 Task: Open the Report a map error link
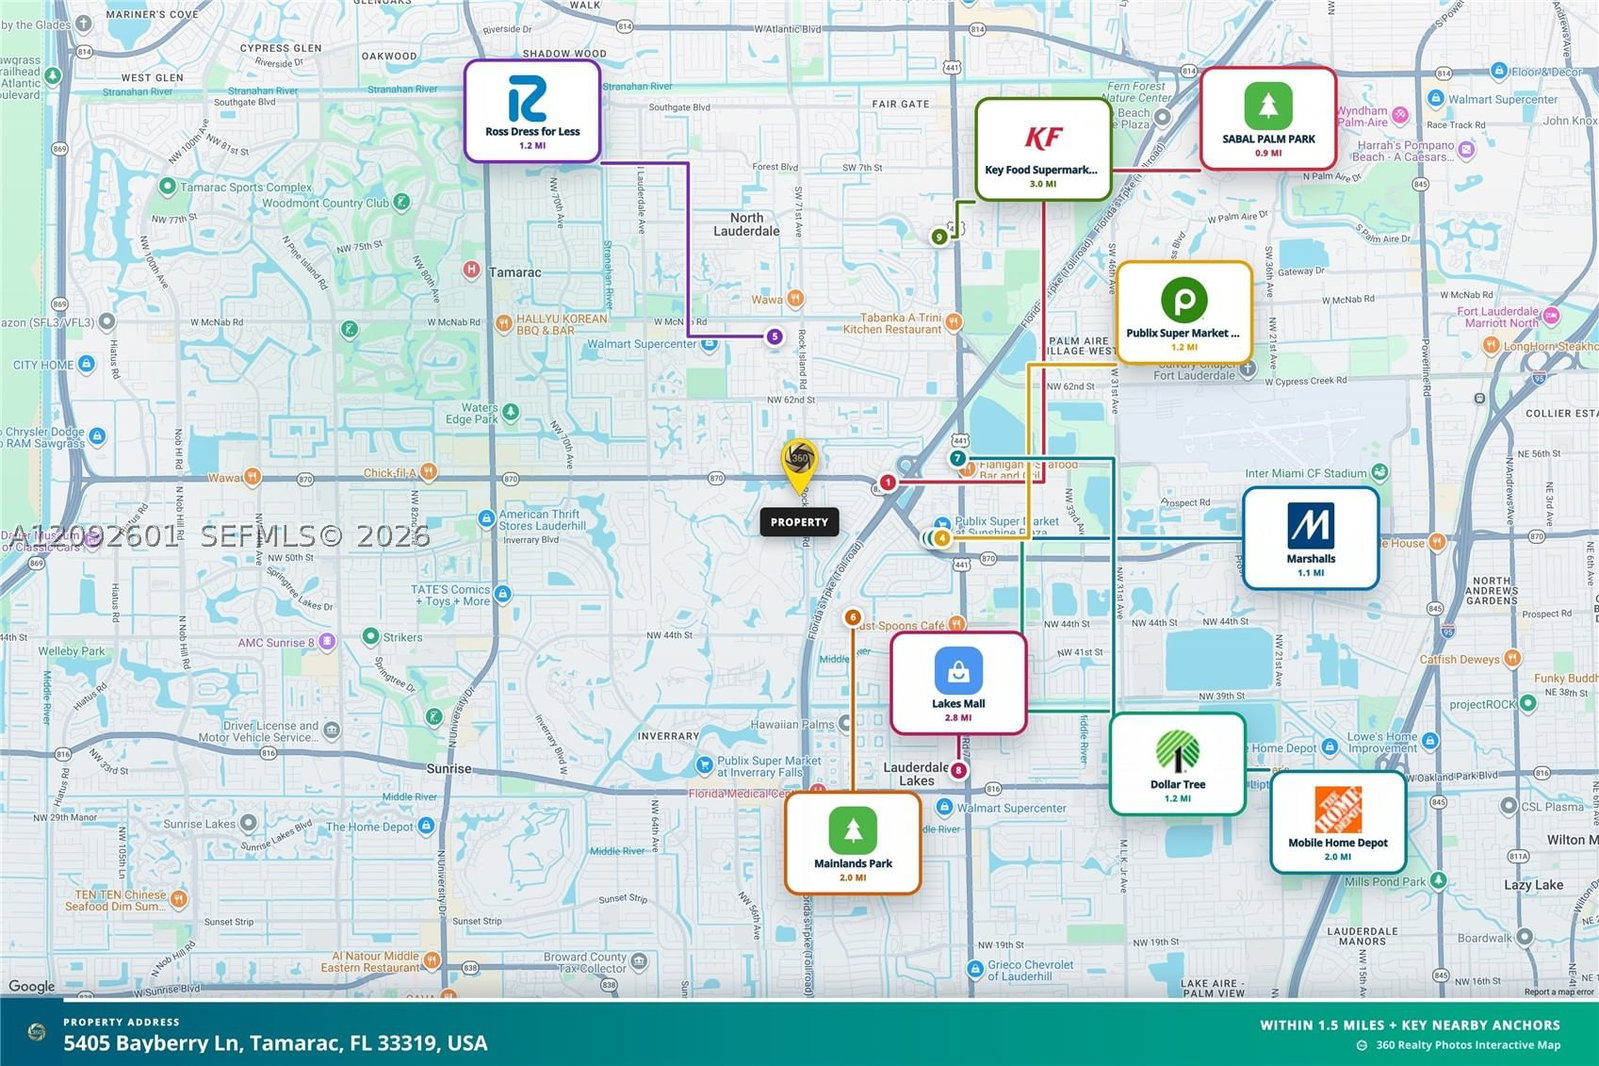point(1559,992)
